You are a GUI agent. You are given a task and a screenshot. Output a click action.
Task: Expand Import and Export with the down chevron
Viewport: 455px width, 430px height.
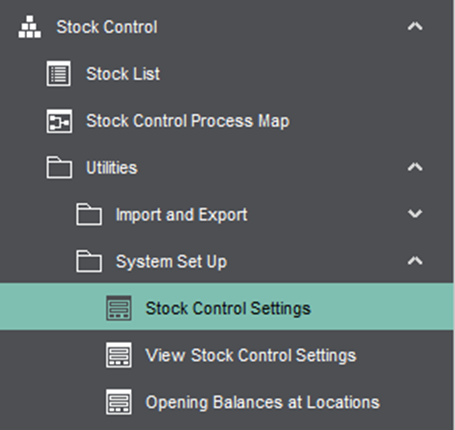pyautogui.click(x=415, y=214)
